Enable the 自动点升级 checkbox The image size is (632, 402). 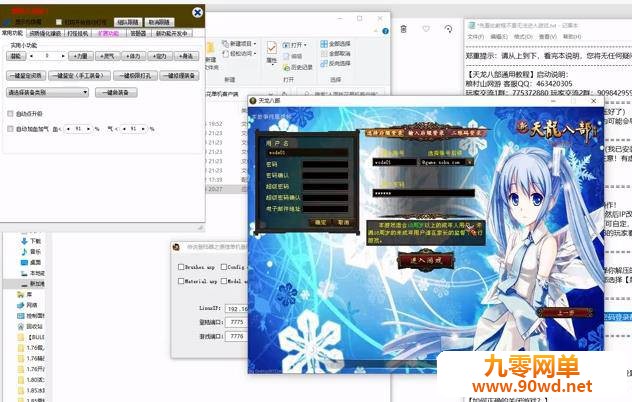(x=10, y=114)
